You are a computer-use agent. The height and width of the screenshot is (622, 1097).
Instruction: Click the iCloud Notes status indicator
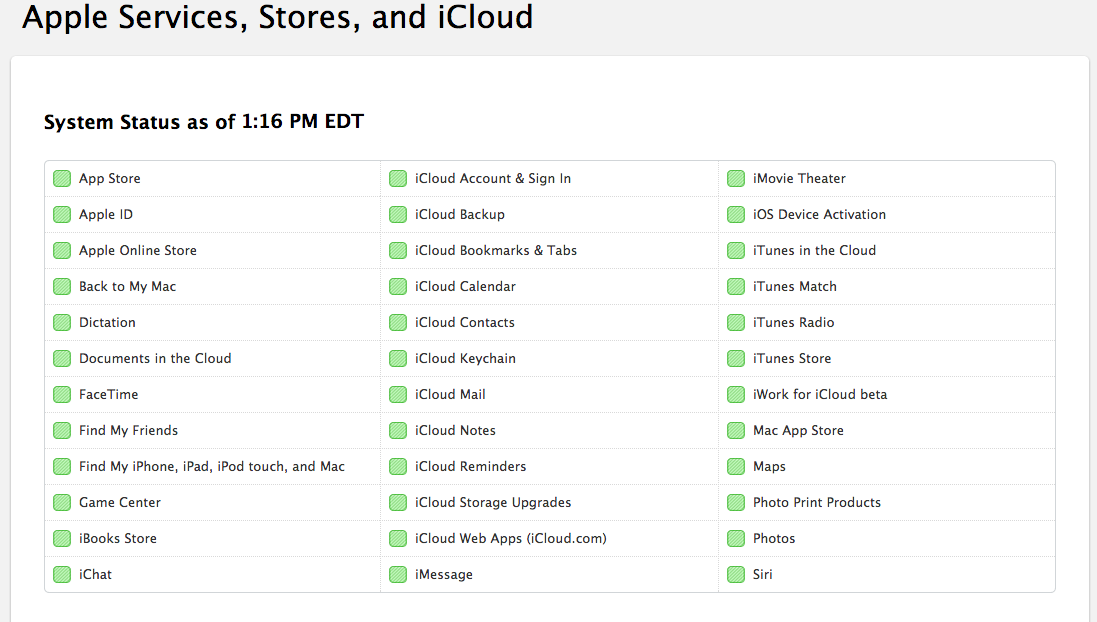click(398, 430)
